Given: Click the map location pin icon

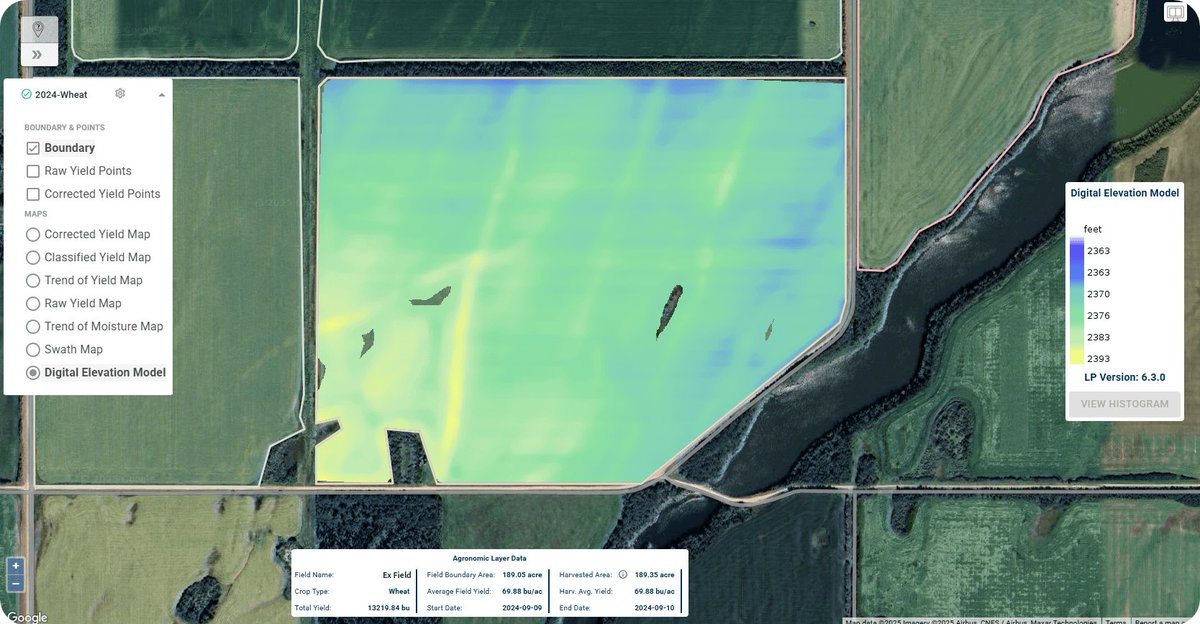Looking at the screenshot, I should pos(38,28).
